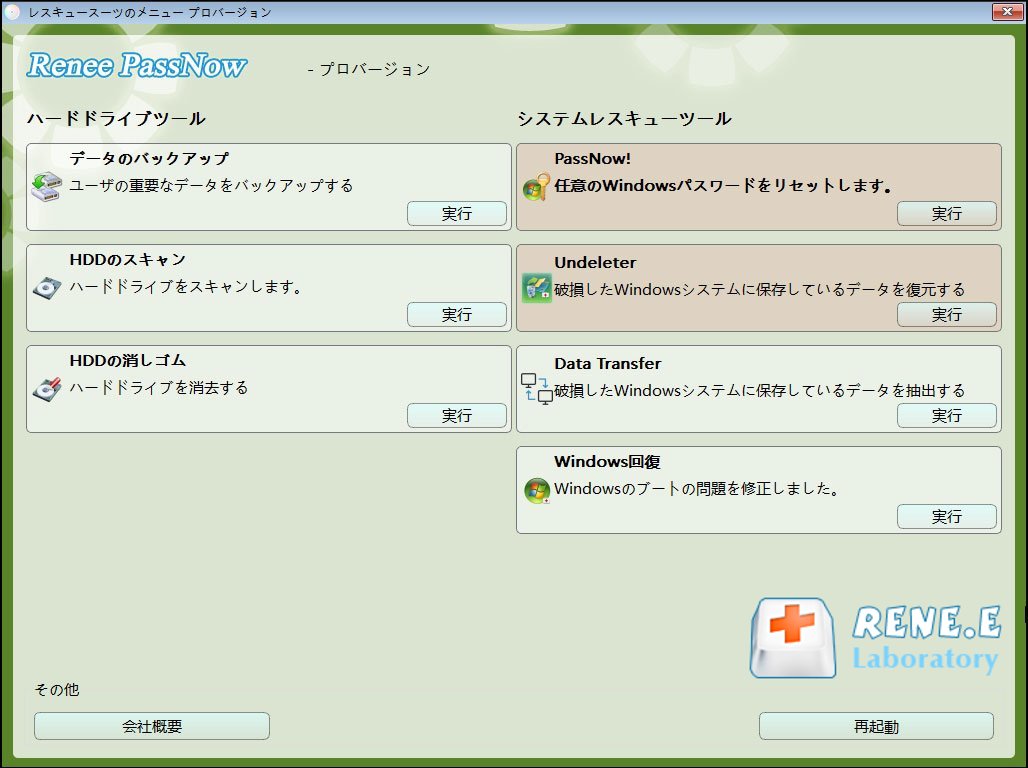Click the HDD eraser icon
Viewport: 1028px width, 768px height.
pos(47,389)
